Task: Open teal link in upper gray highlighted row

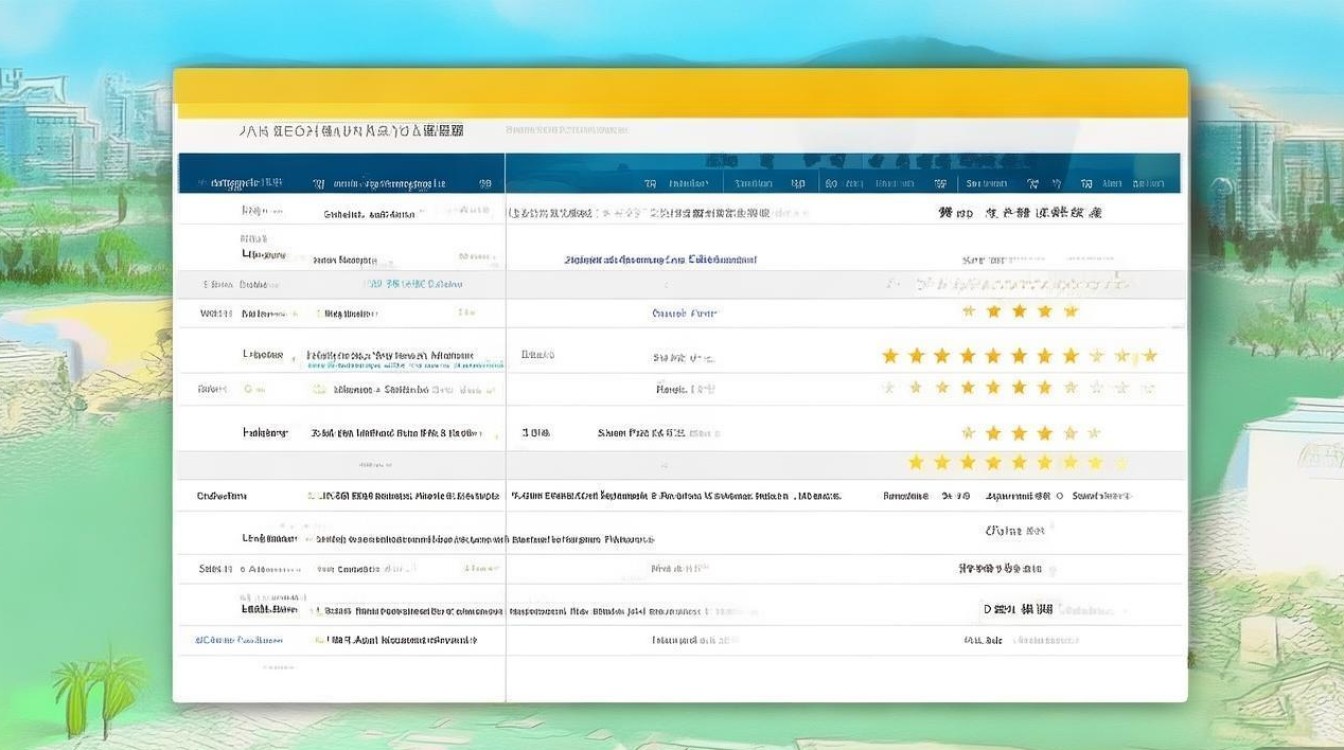Action: coord(411,285)
